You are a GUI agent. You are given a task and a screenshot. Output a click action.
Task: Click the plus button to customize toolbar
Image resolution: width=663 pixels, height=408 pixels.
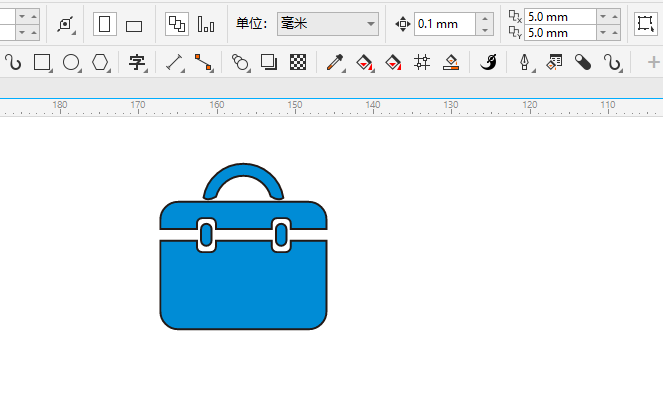[655, 62]
